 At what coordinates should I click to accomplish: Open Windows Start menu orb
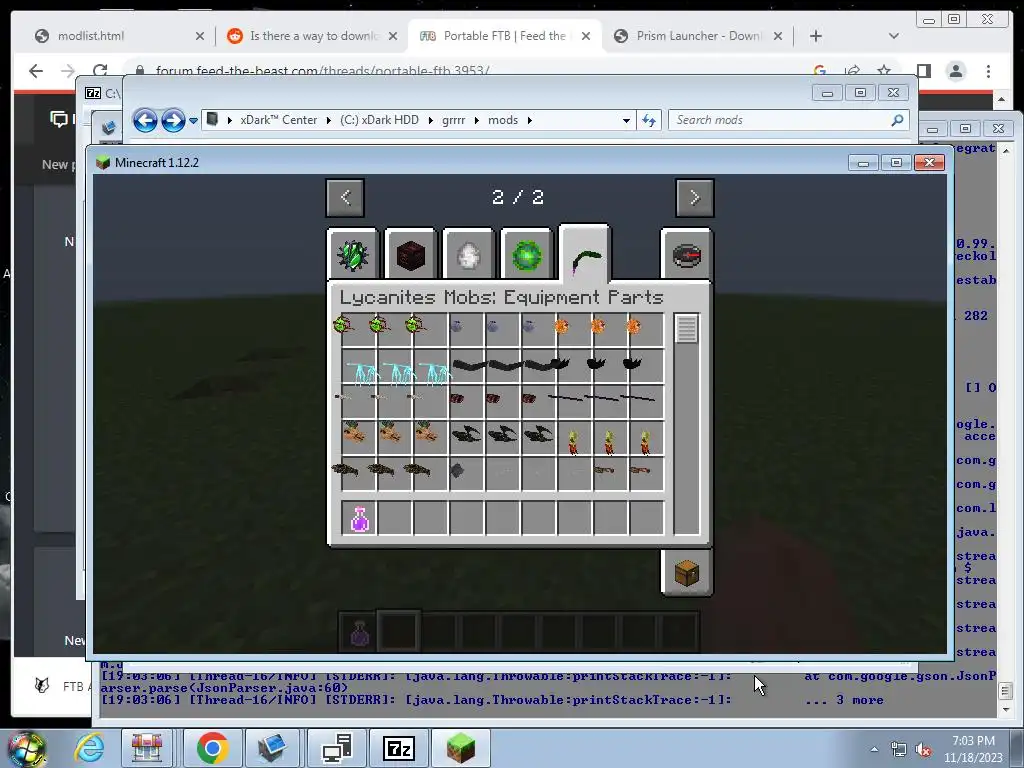coord(26,749)
